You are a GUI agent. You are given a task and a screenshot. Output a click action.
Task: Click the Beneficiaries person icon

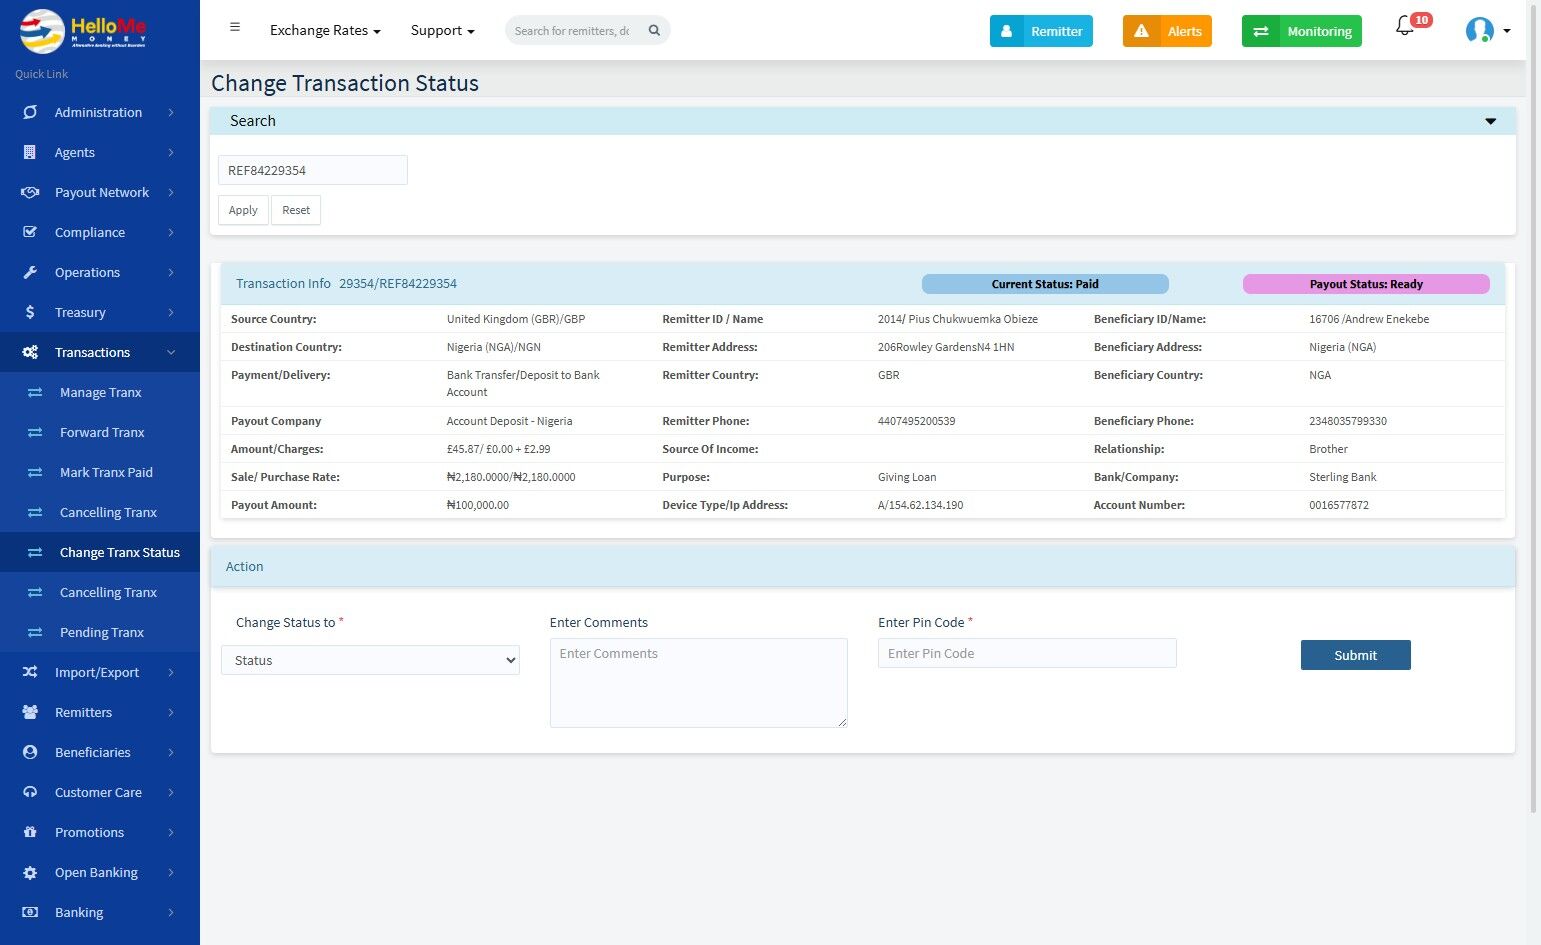click(x=30, y=752)
